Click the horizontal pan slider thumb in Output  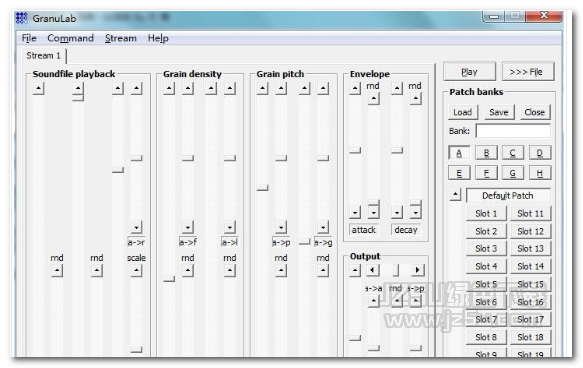pos(396,270)
